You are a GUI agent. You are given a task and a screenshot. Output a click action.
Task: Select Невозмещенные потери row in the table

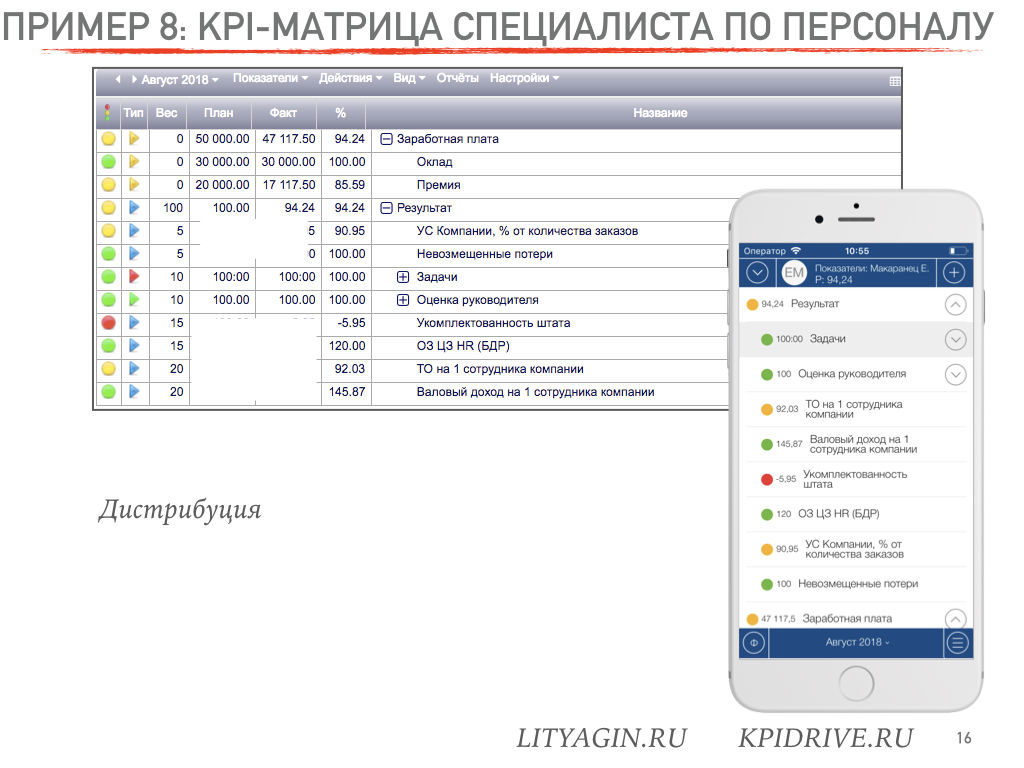click(485, 254)
